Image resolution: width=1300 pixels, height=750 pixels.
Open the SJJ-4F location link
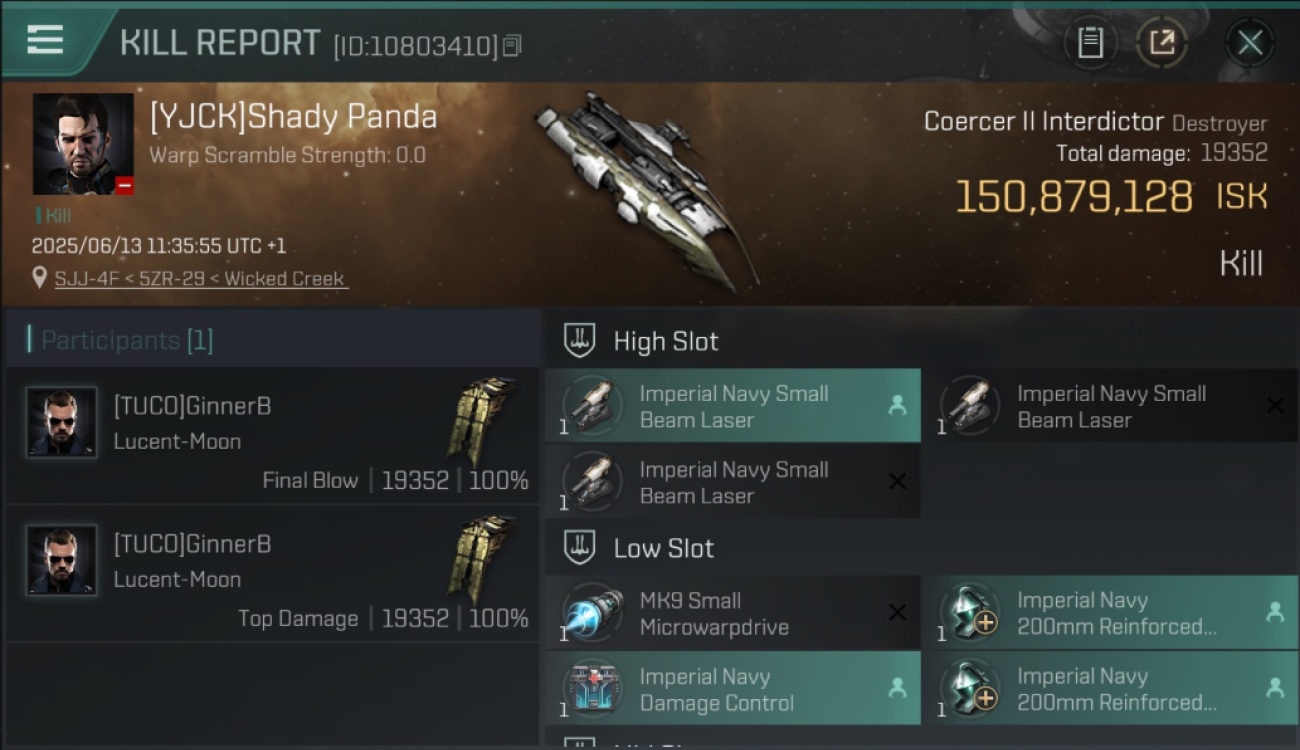pos(201,279)
